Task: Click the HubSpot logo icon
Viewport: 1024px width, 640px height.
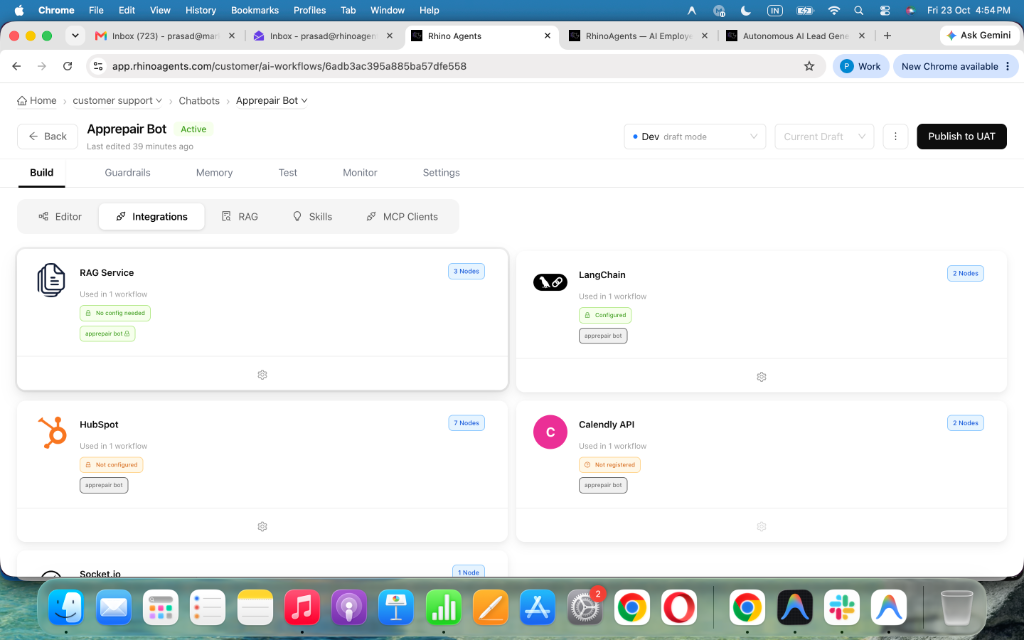Action: point(52,432)
